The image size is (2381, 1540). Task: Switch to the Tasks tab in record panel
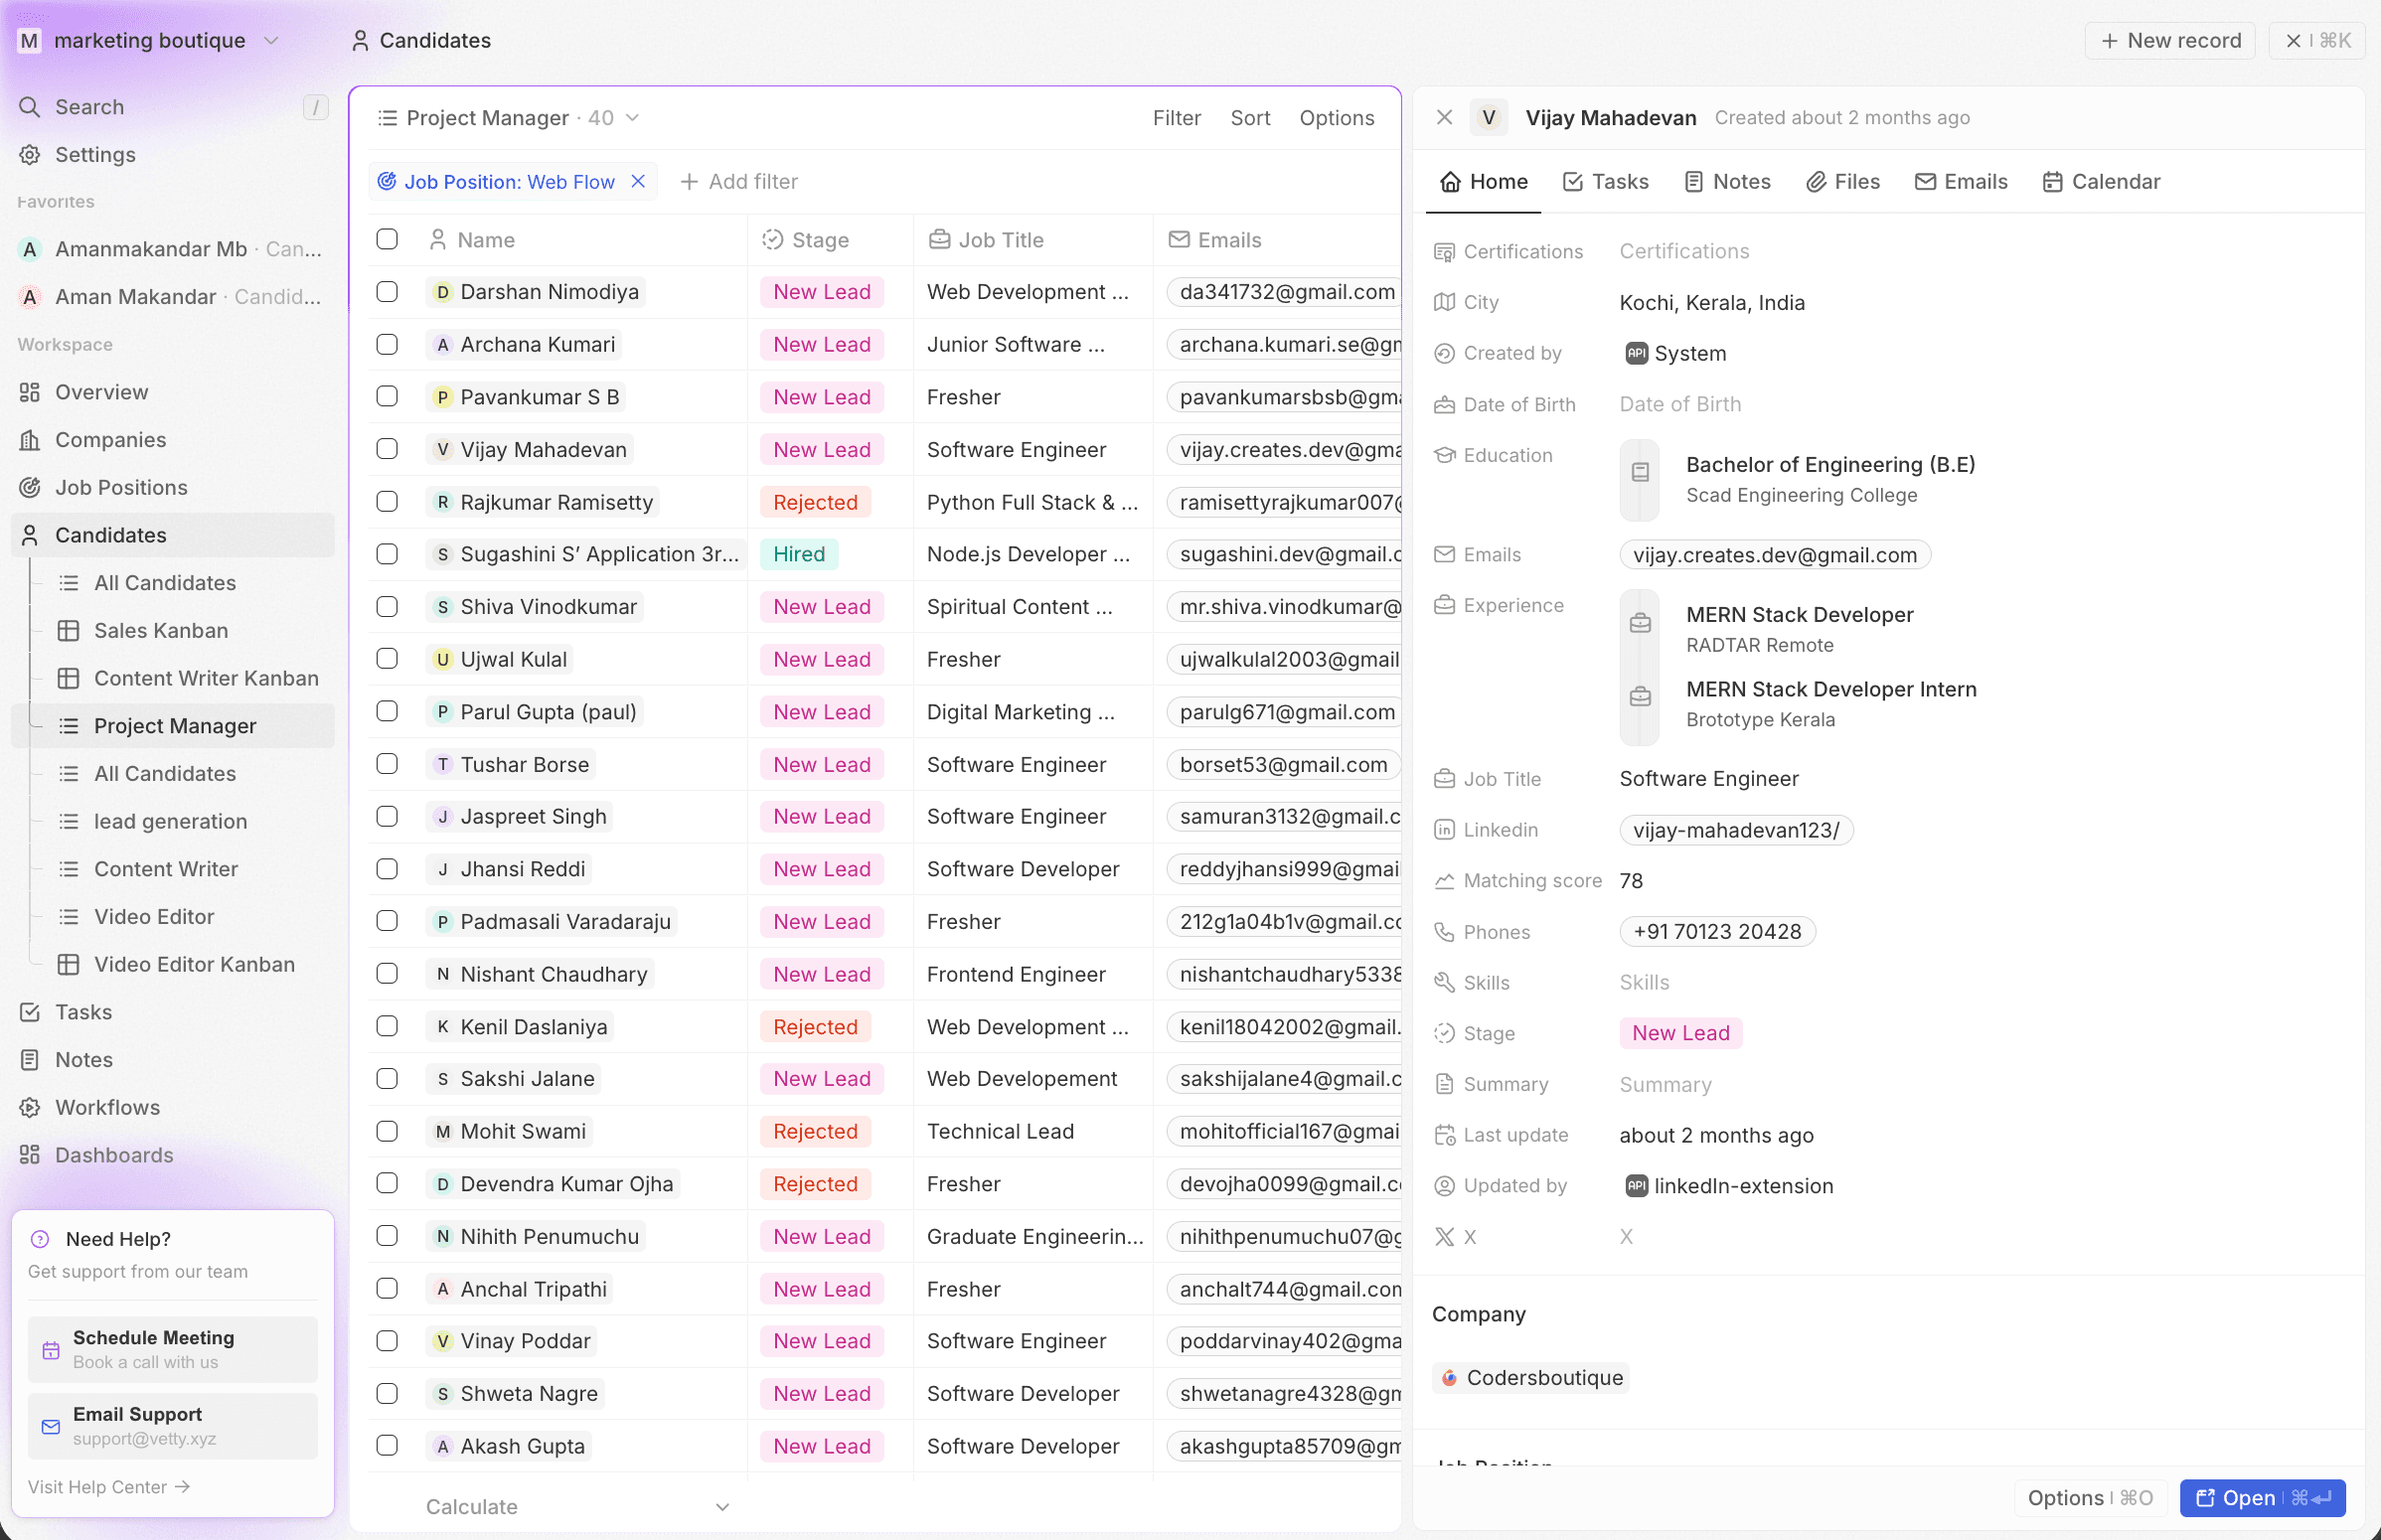pyautogui.click(x=1606, y=182)
